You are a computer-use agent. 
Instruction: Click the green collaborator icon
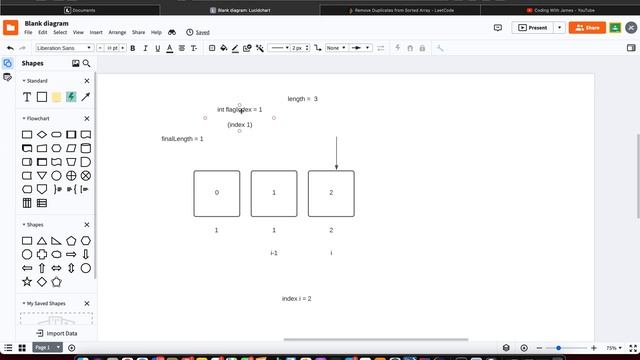615,28
